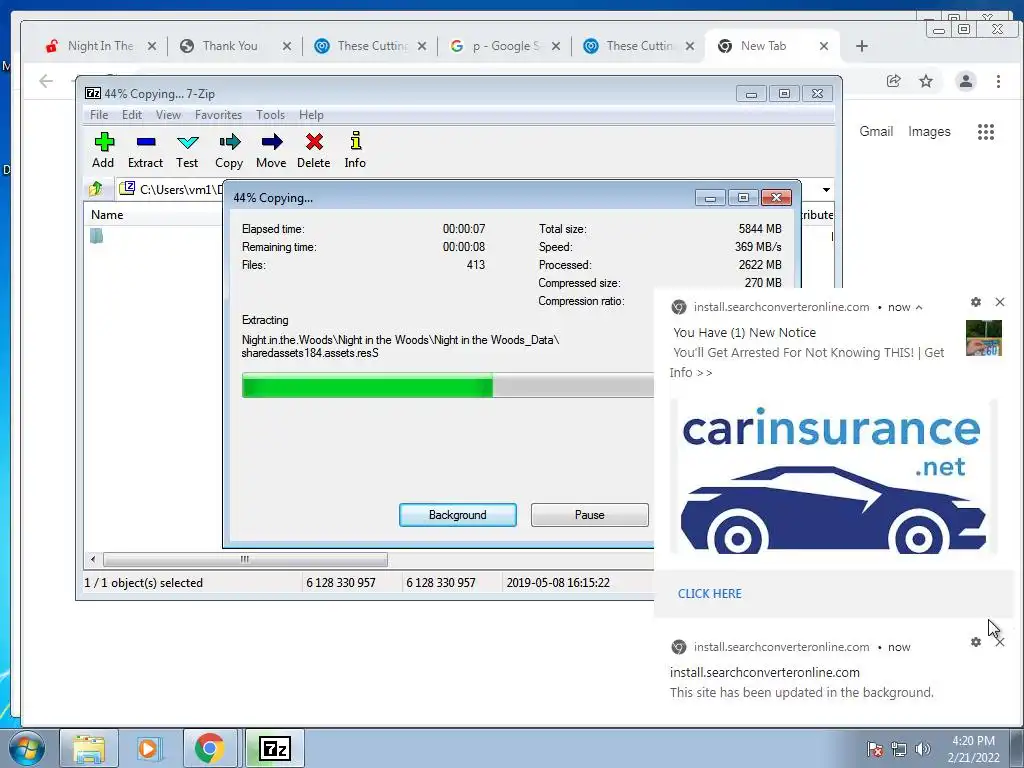This screenshot has height=768, width=1024.
Task: Pause the copying operation
Action: pos(590,515)
